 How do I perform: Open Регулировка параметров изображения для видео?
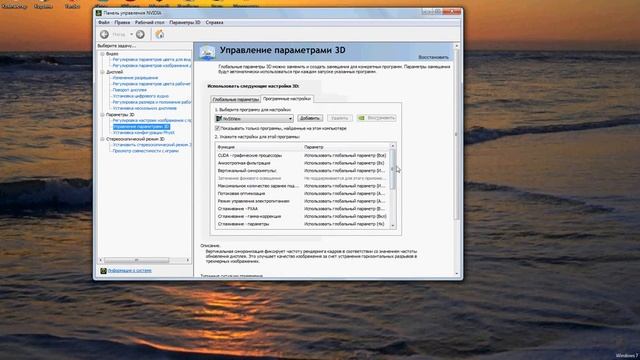click(152, 65)
